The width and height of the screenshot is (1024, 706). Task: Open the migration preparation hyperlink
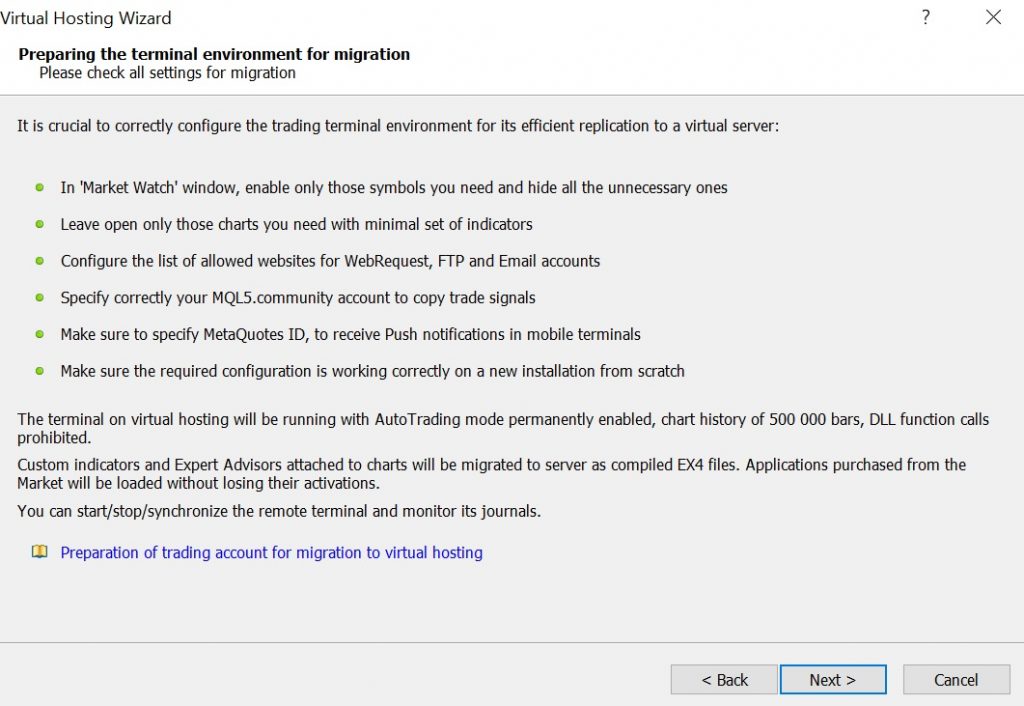tap(272, 553)
